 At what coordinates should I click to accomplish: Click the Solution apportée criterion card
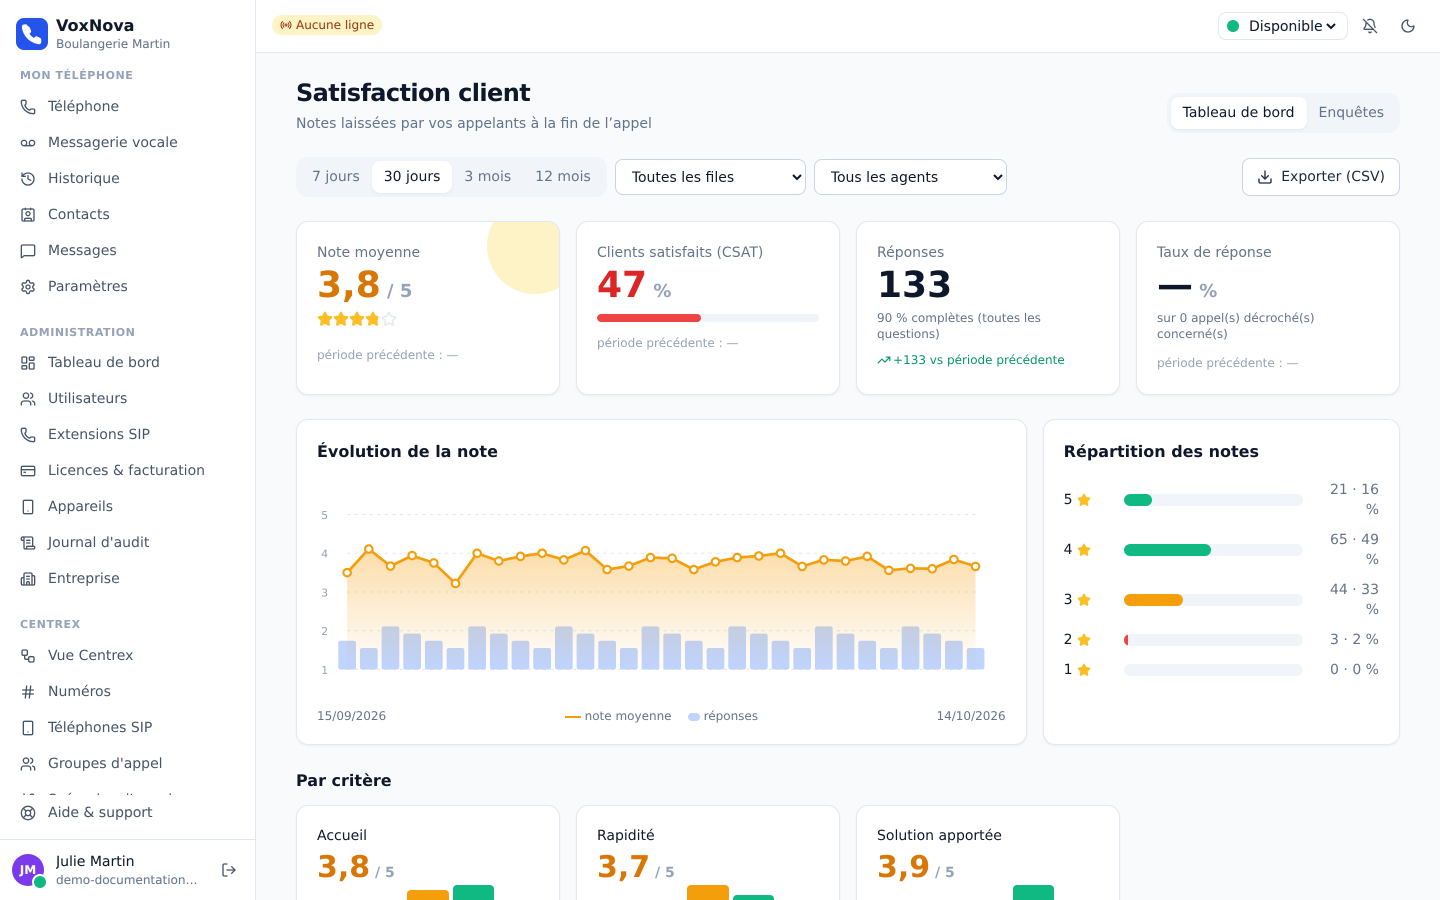[x=988, y=853]
